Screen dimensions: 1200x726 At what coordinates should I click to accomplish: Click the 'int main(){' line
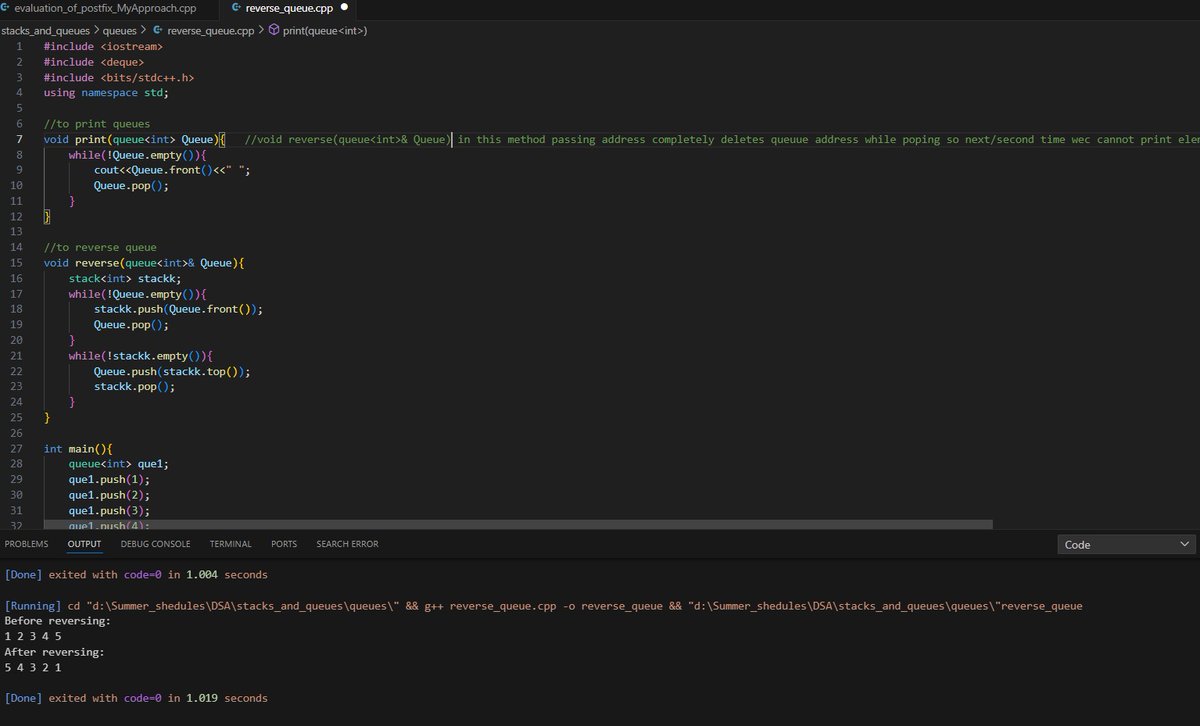78,449
